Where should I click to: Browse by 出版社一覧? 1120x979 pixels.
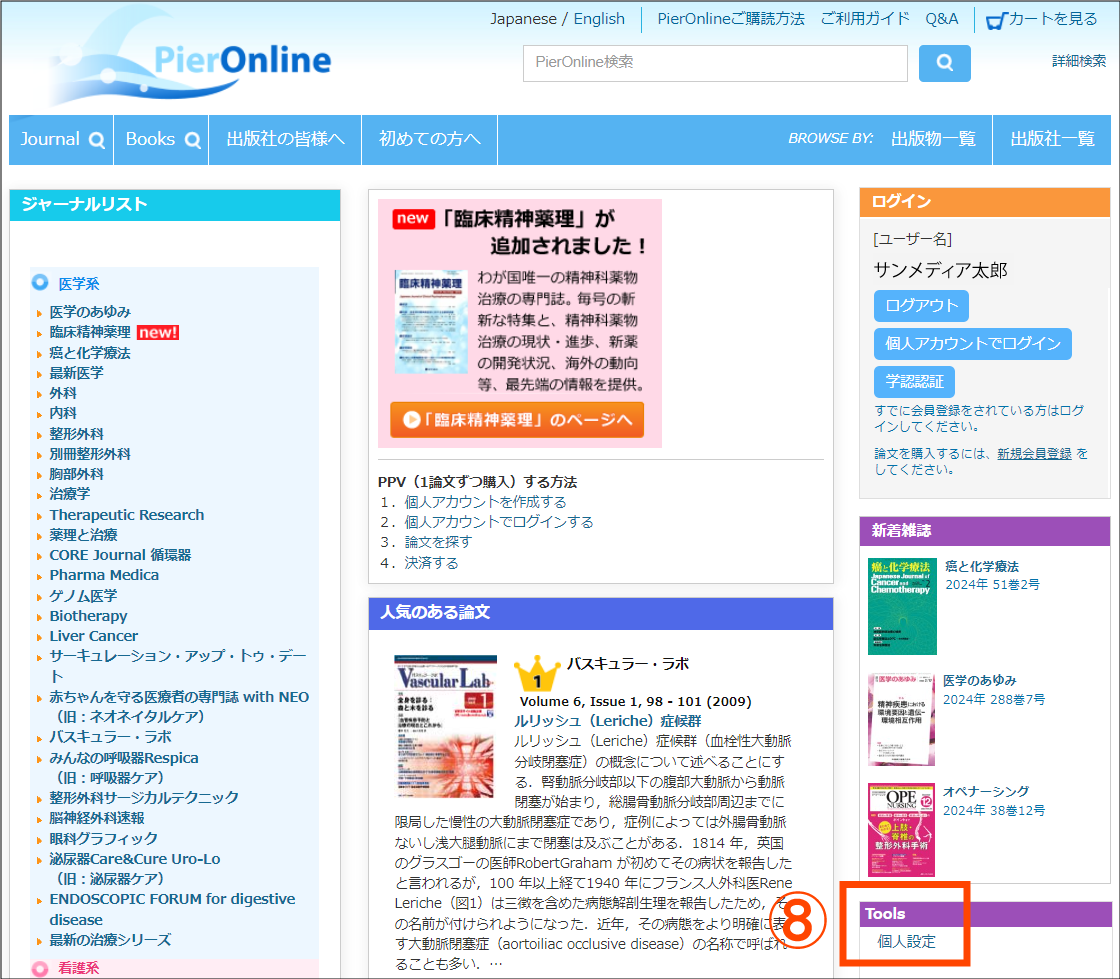point(1052,139)
